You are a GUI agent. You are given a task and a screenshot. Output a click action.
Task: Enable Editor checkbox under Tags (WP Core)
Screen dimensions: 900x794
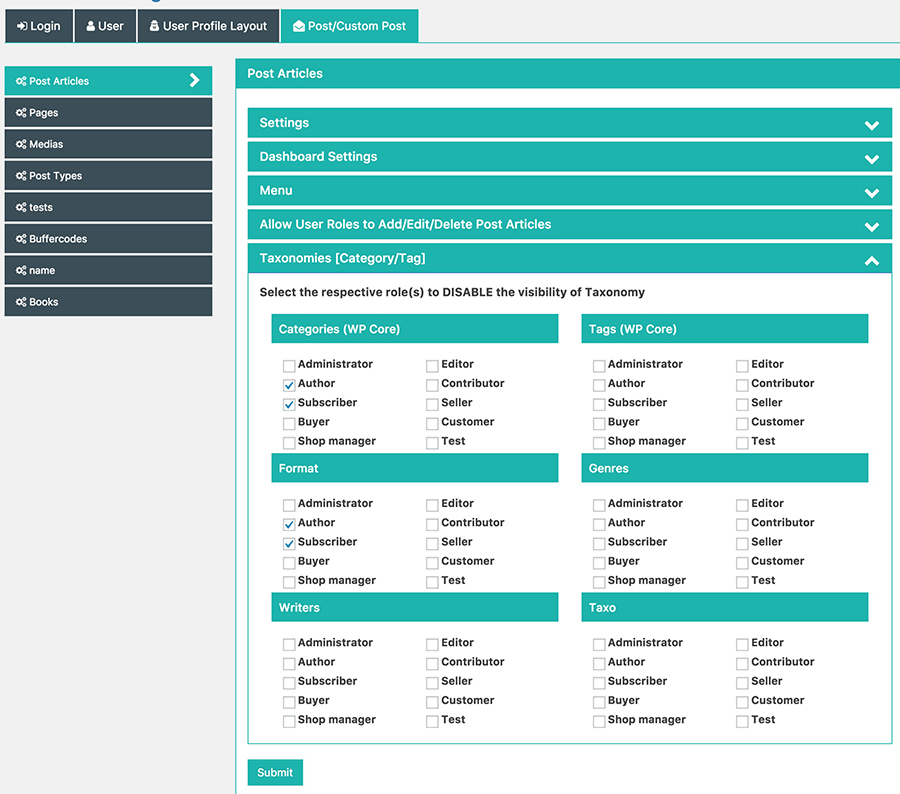[743, 366]
